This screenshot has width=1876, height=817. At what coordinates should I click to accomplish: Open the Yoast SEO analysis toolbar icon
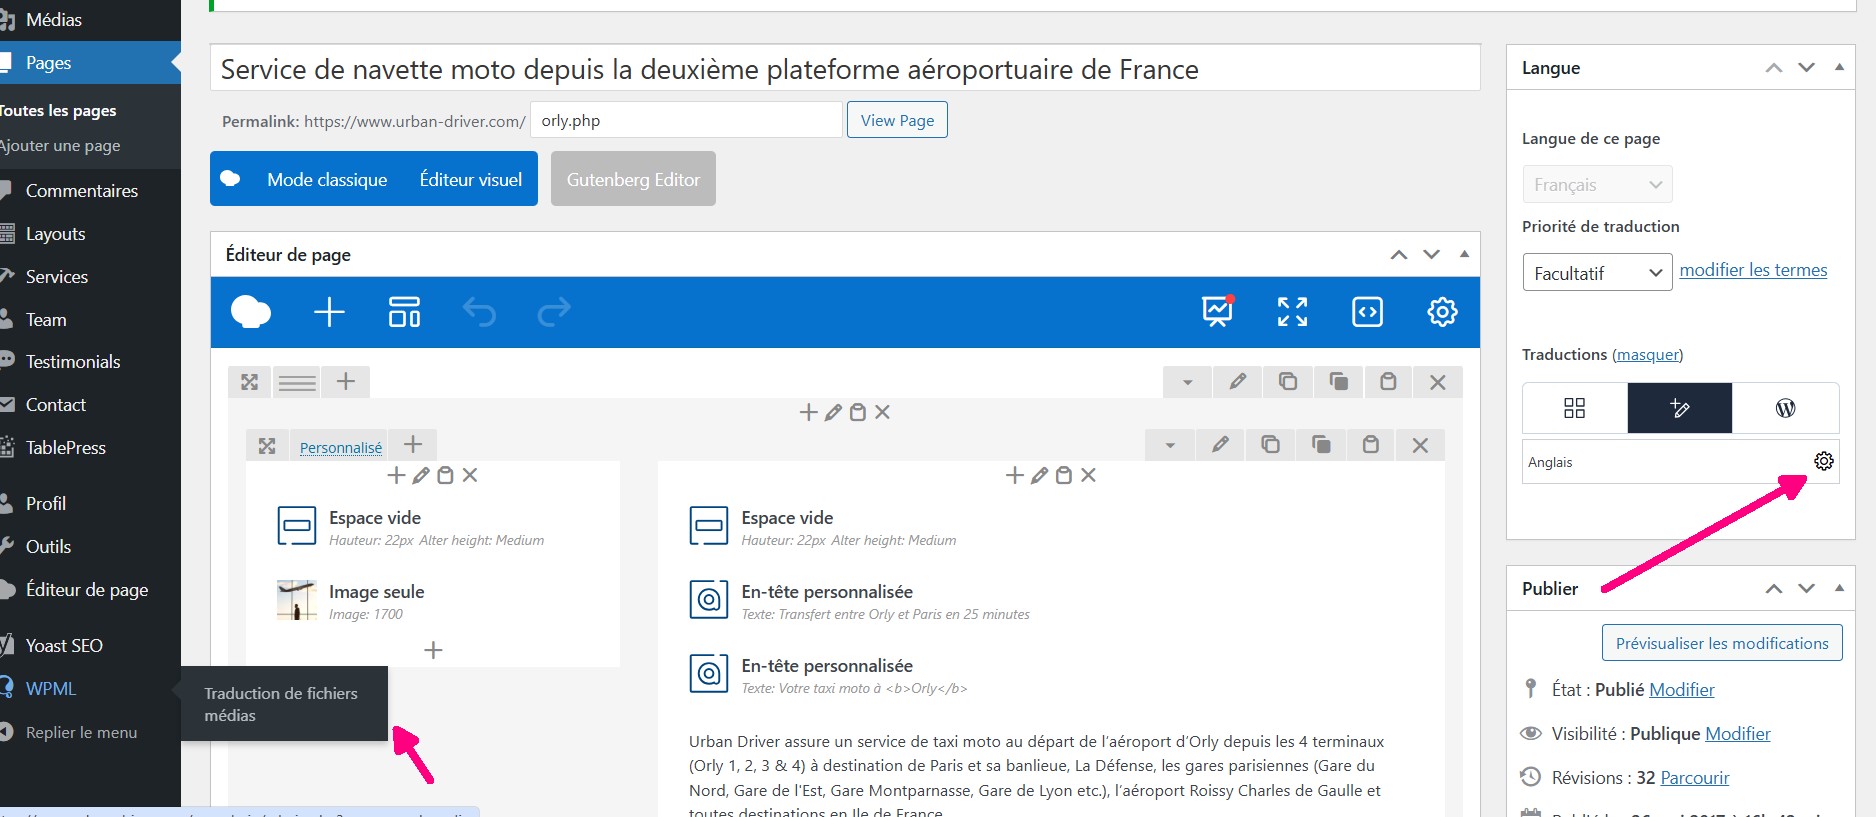1217,312
